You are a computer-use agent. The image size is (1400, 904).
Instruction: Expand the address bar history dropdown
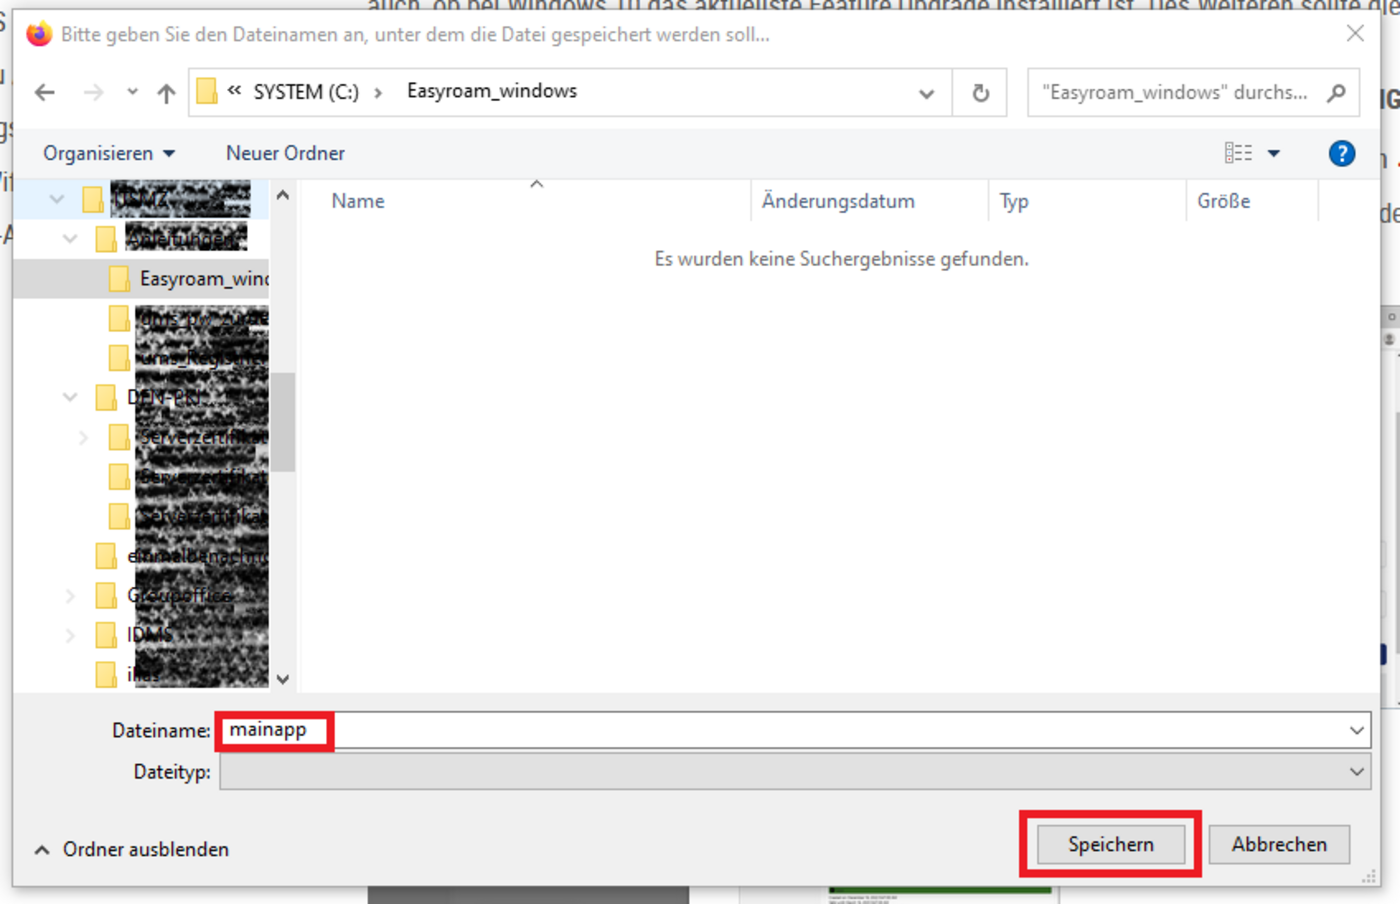[927, 93]
